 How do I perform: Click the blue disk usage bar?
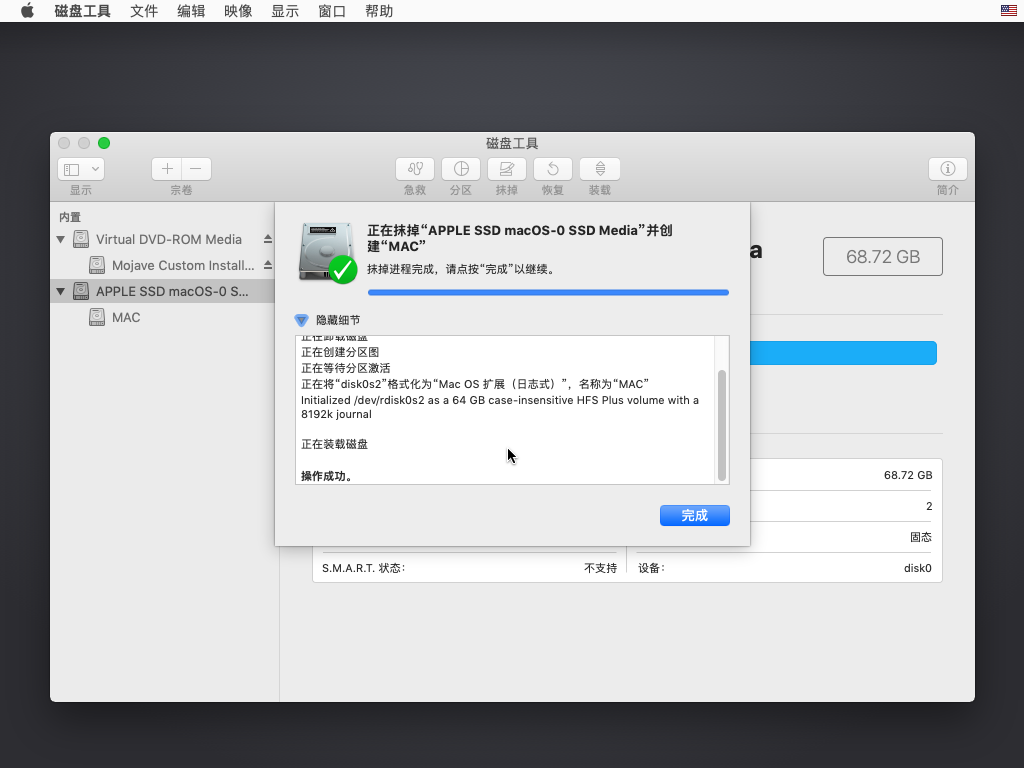[843, 353]
